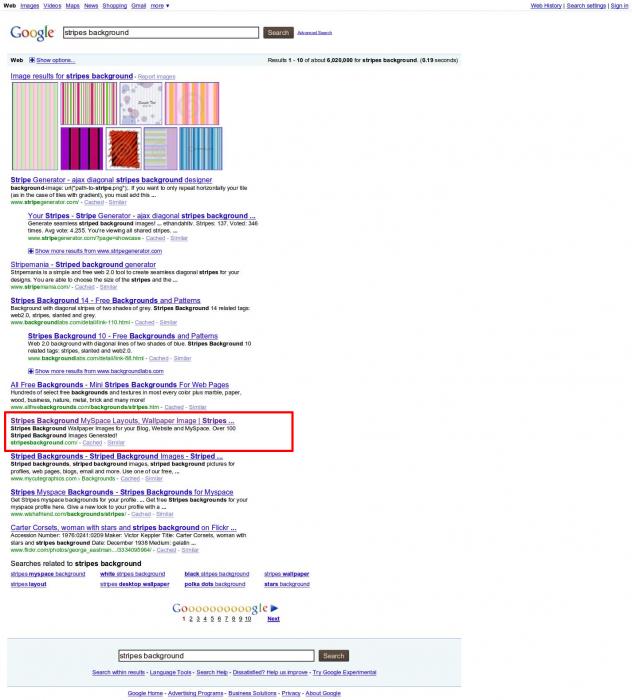This screenshot has width=632, height=700.
Task: Click the top Search button
Action: [278, 33]
